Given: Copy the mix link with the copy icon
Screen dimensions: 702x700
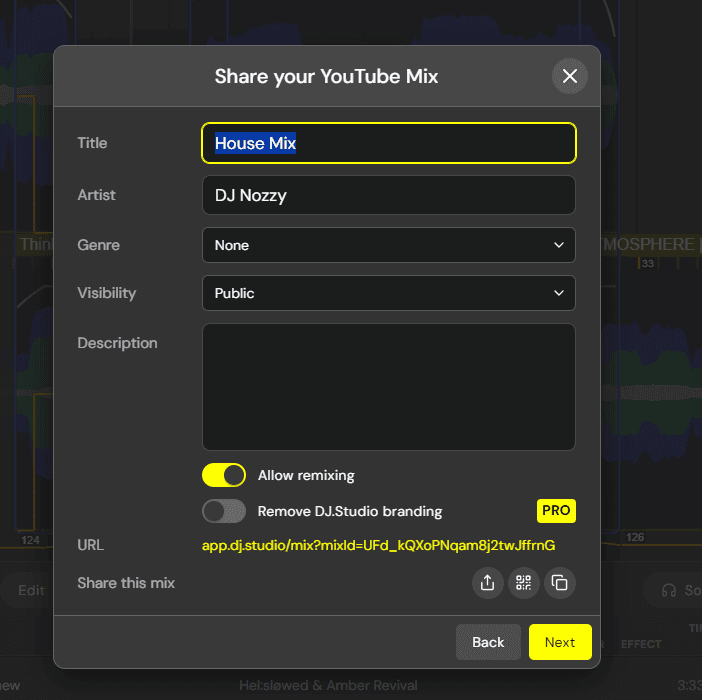Looking at the screenshot, I should click(x=560, y=583).
